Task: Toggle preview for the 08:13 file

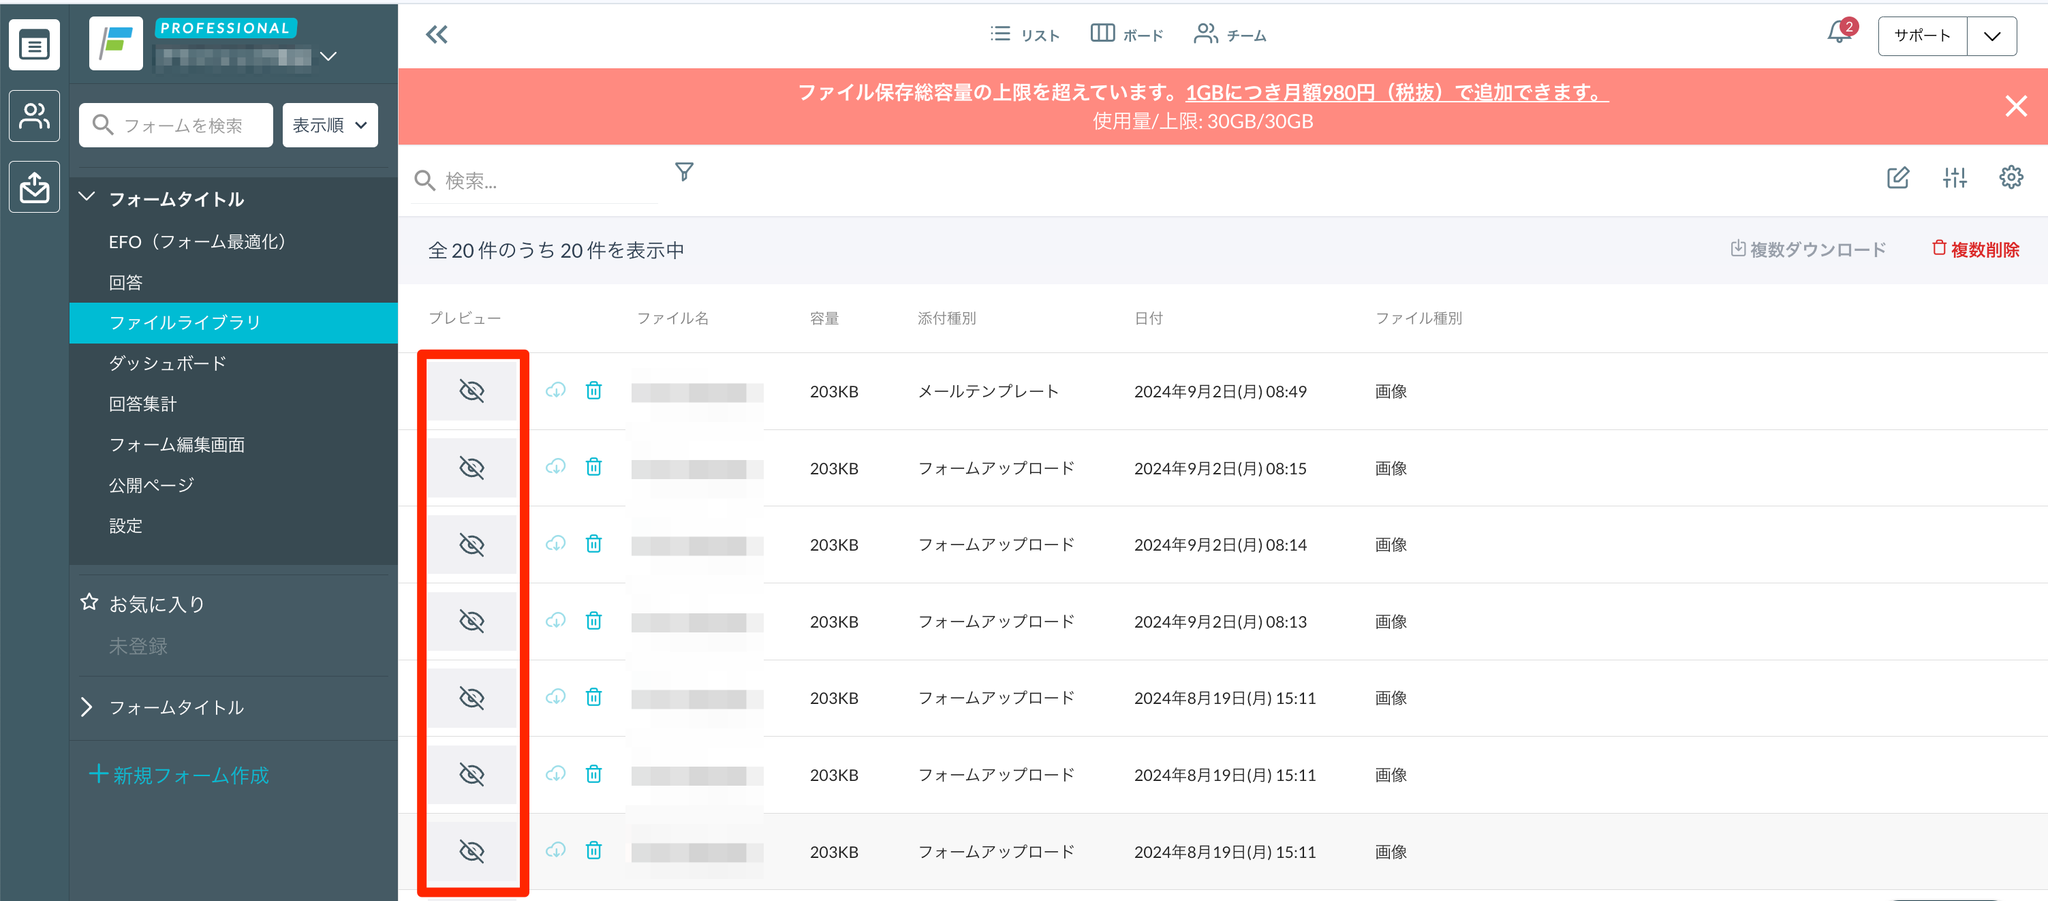Action: point(472,621)
